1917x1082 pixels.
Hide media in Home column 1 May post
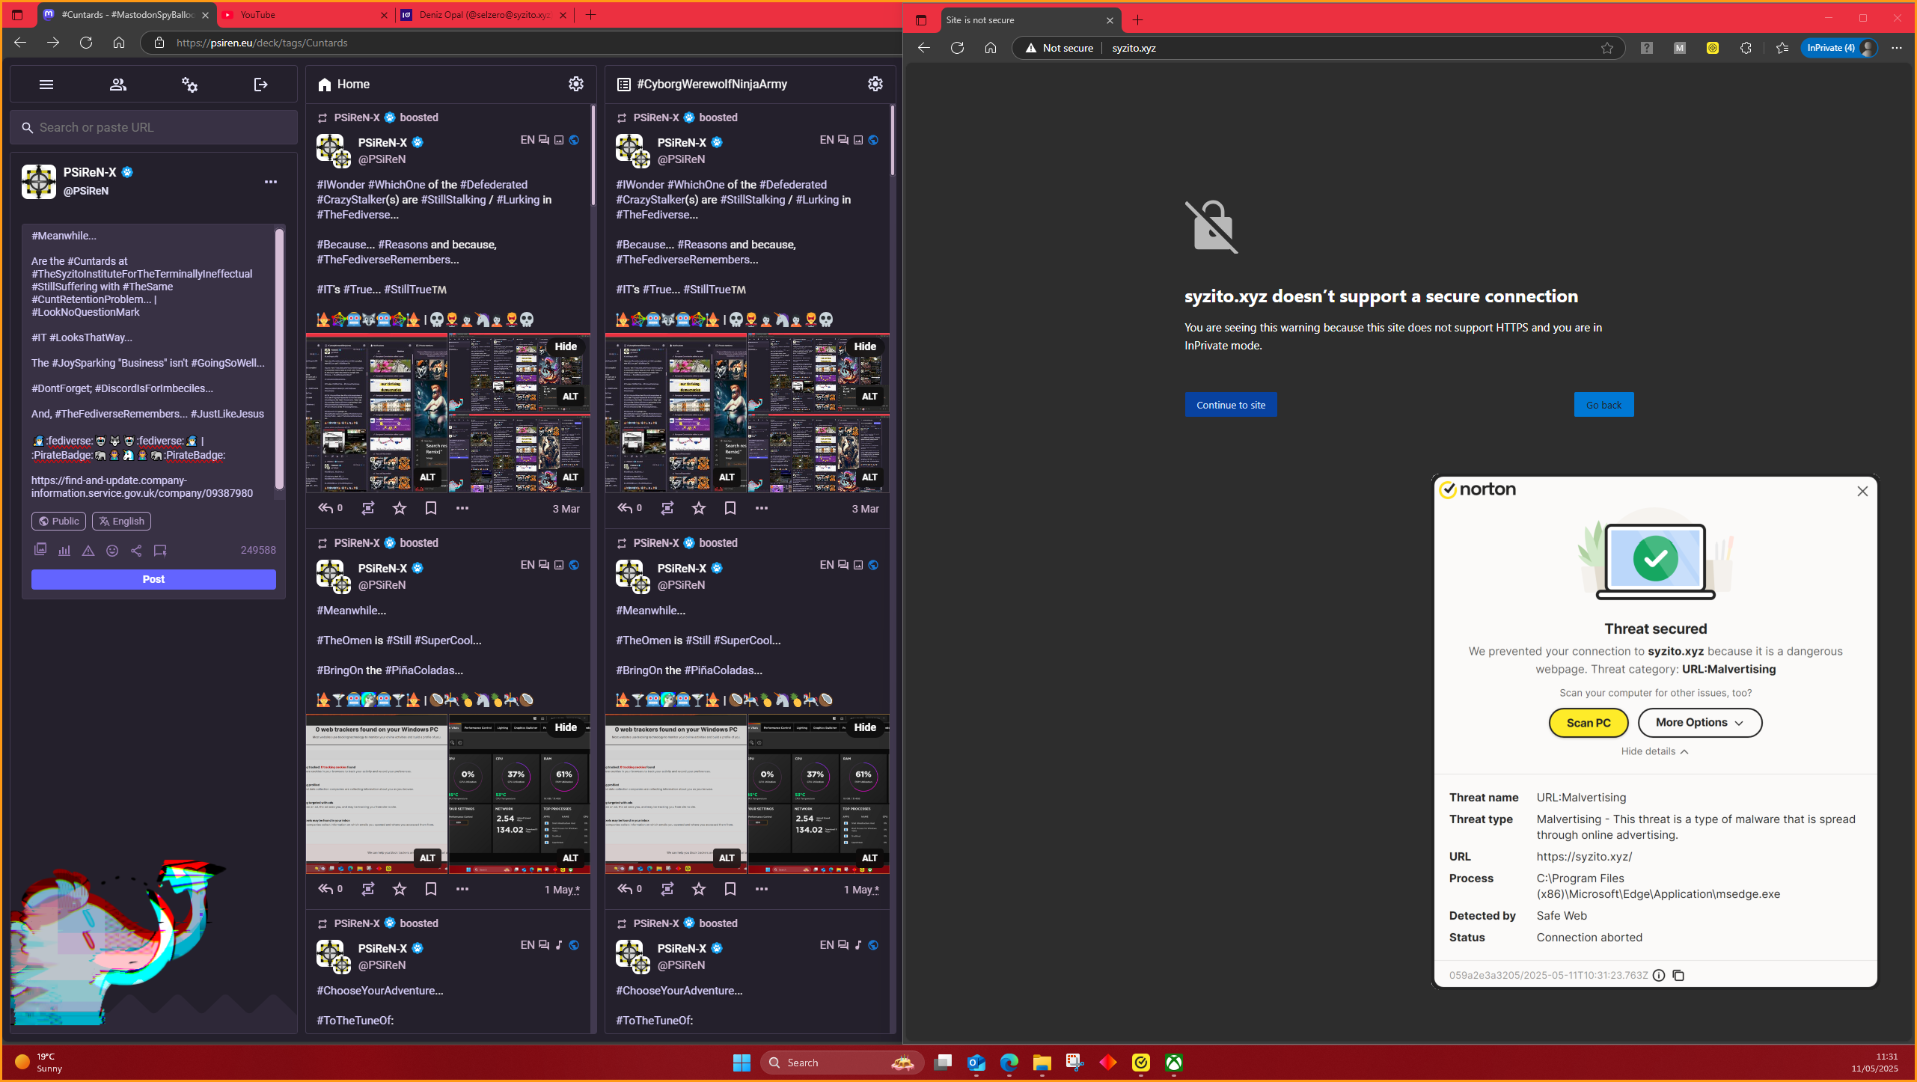(566, 728)
